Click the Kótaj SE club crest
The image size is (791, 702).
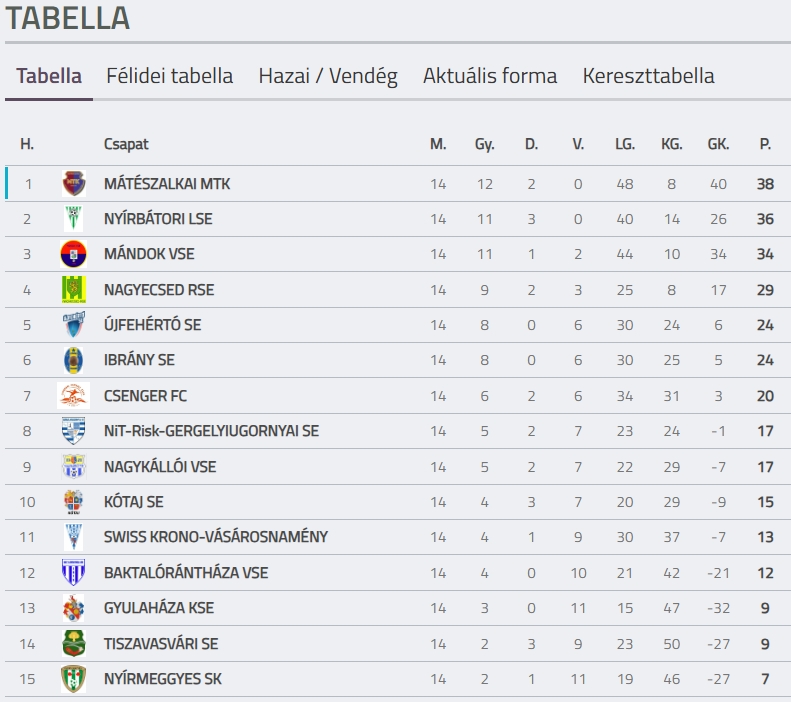click(73, 502)
